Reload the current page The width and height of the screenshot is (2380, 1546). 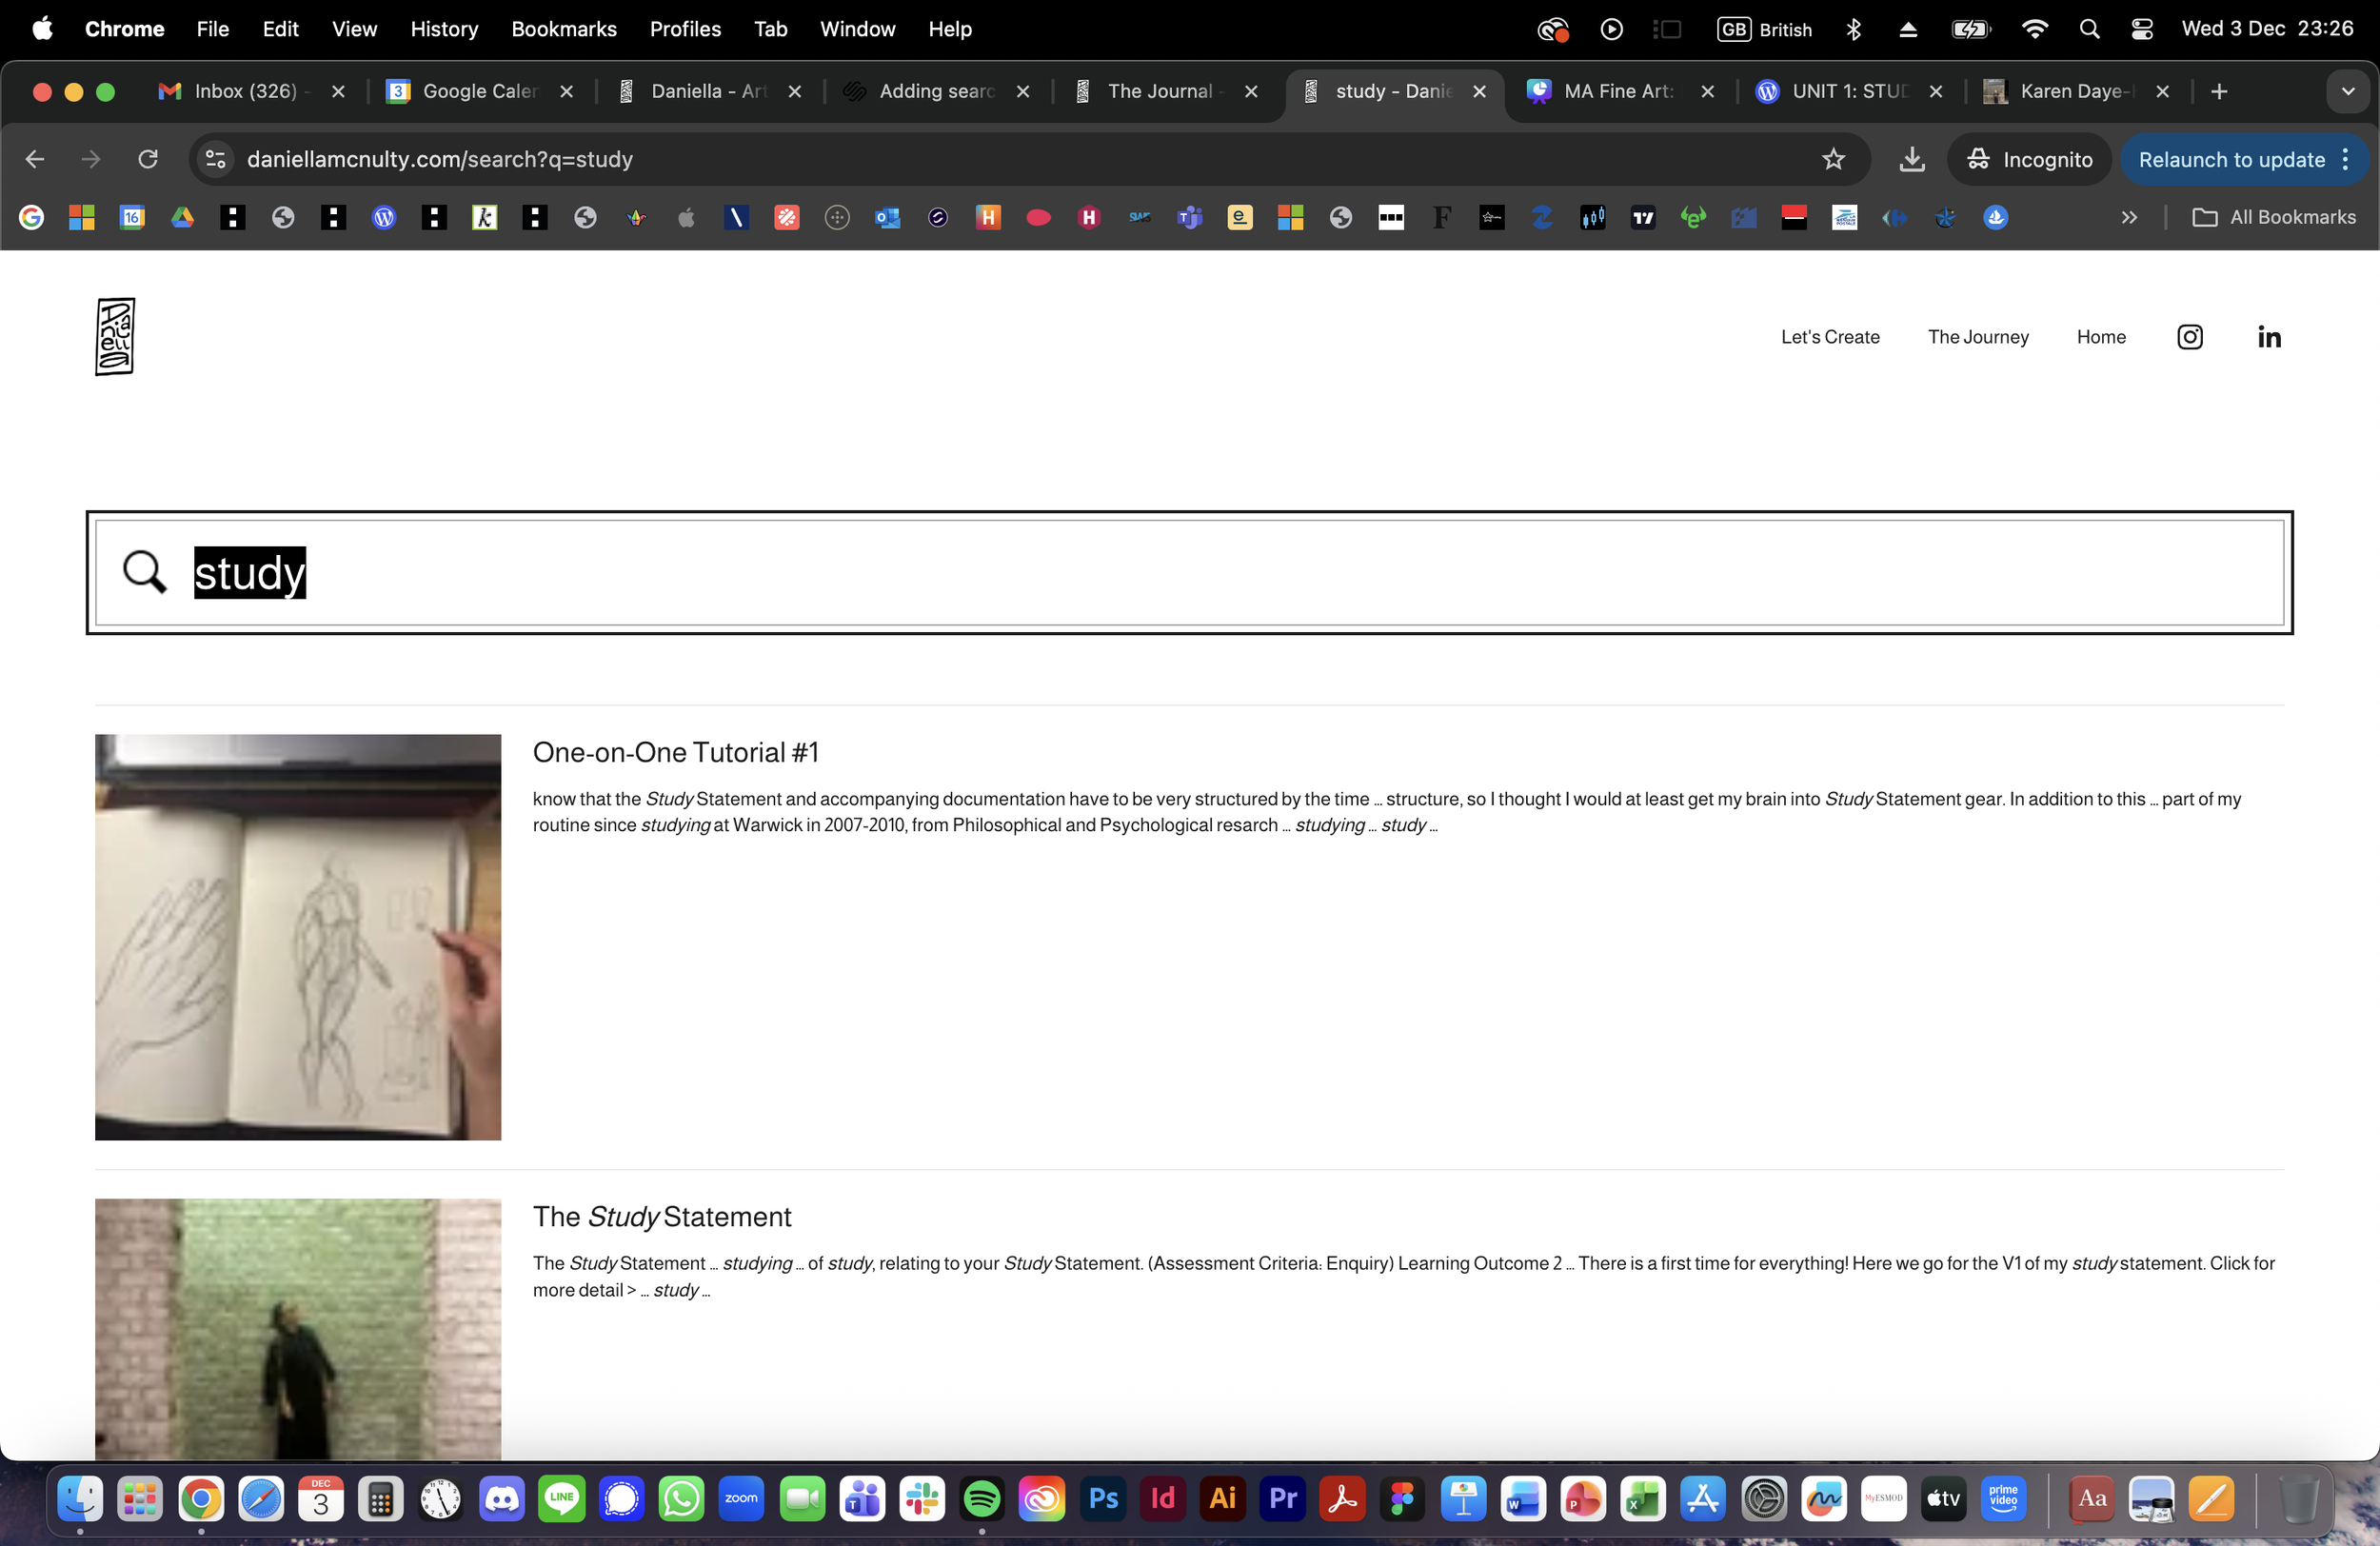[148, 159]
